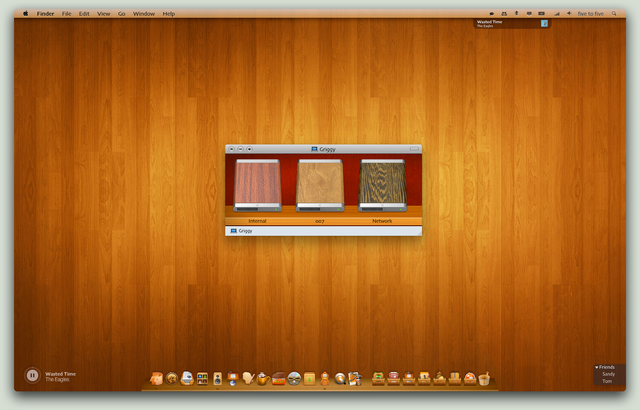Select the 007 light wood drive
Image resolution: width=640 pixels, height=410 pixels.
coord(320,185)
